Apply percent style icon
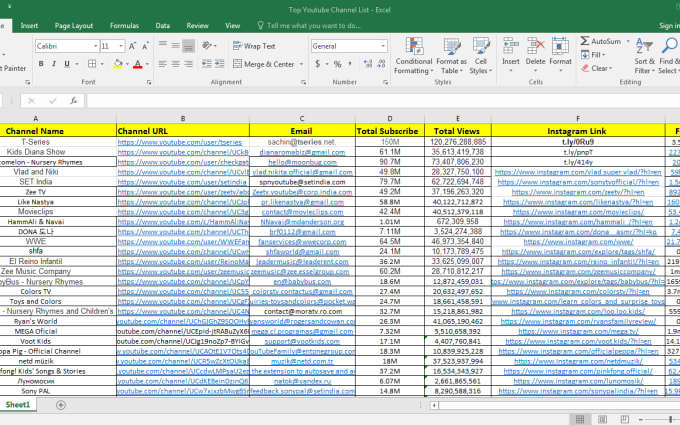680x425 pixels. [337, 64]
